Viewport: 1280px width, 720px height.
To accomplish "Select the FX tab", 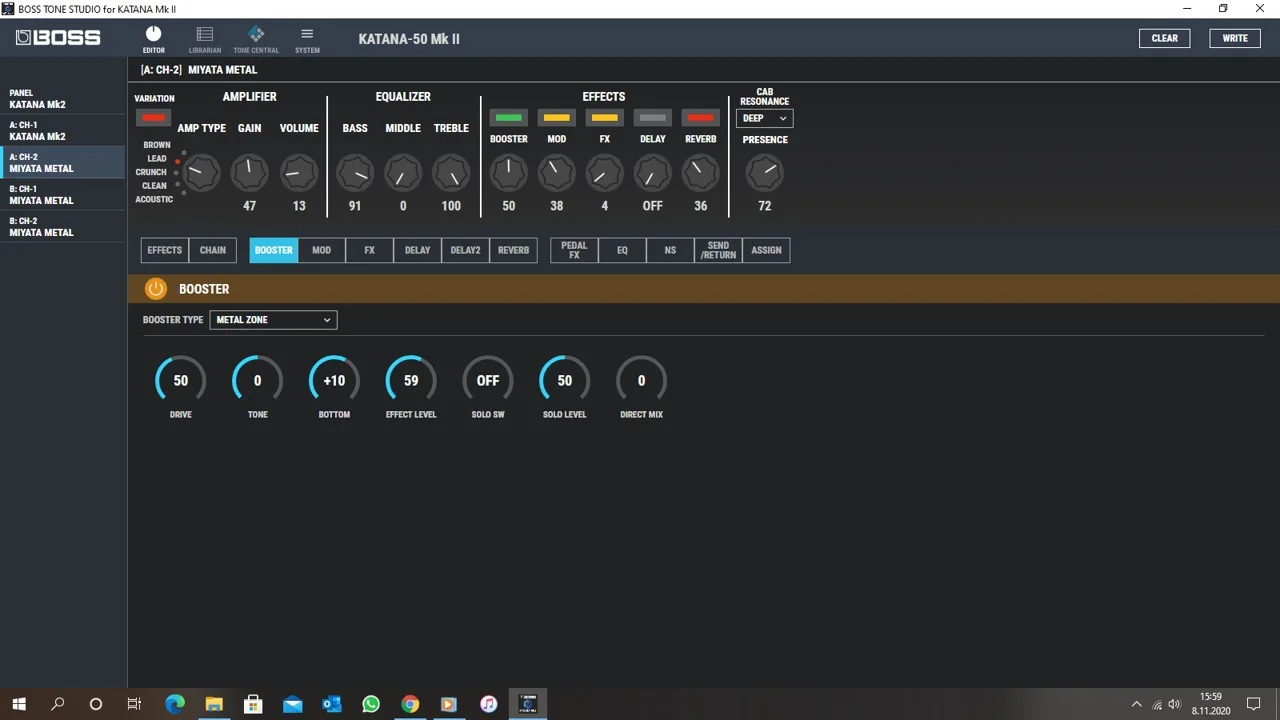I will coord(369,250).
